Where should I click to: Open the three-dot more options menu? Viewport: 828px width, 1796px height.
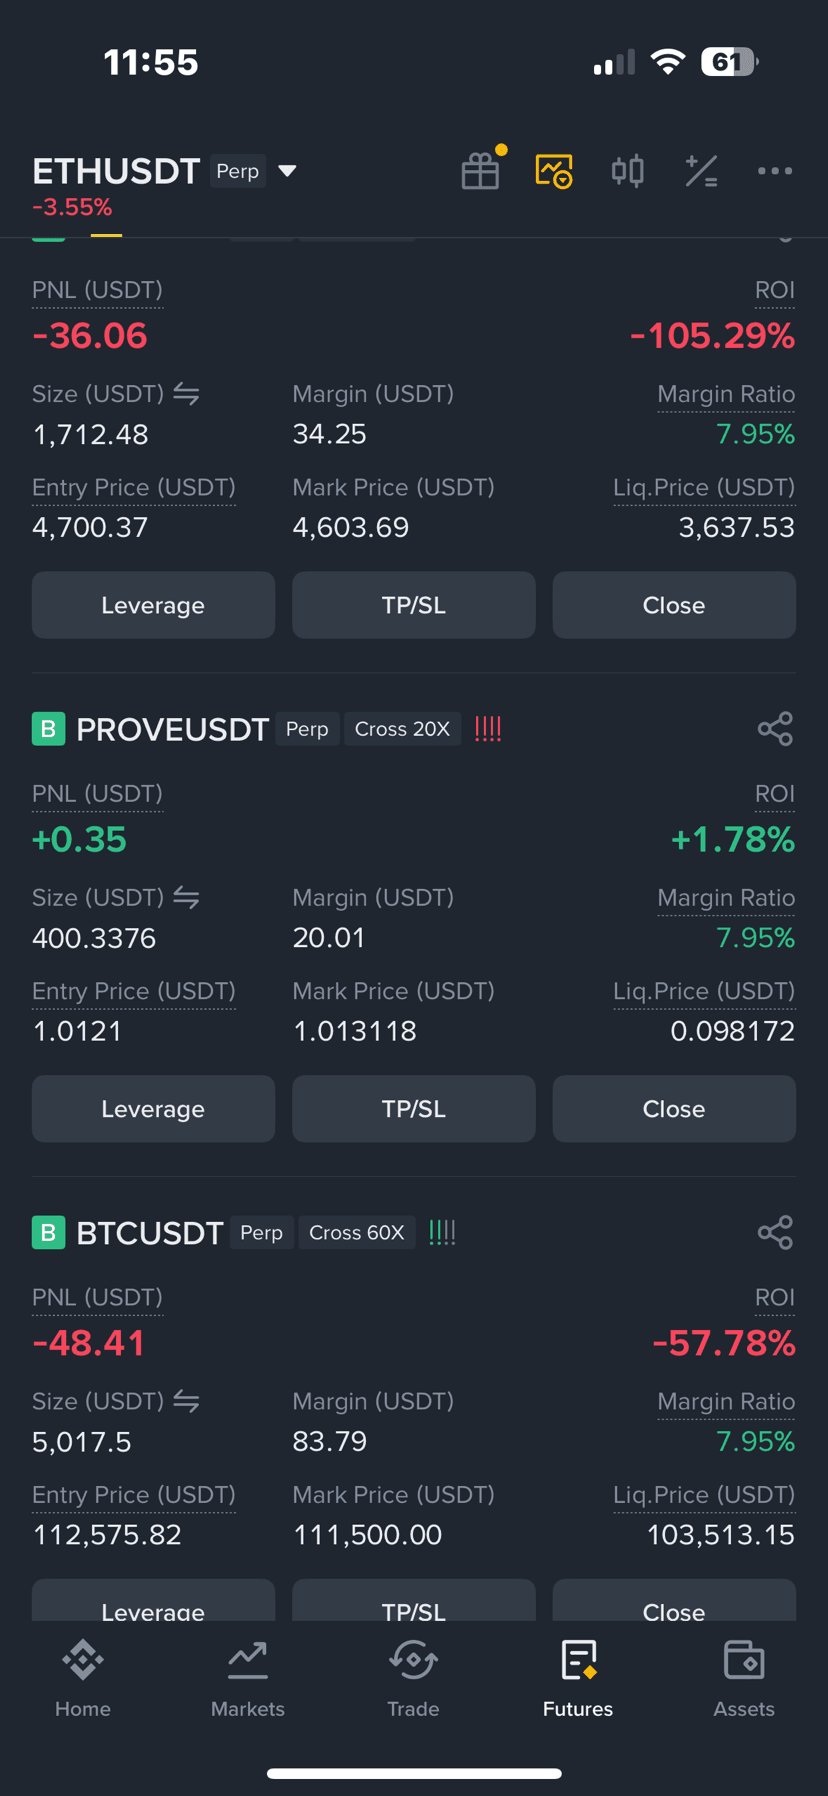pos(775,171)
